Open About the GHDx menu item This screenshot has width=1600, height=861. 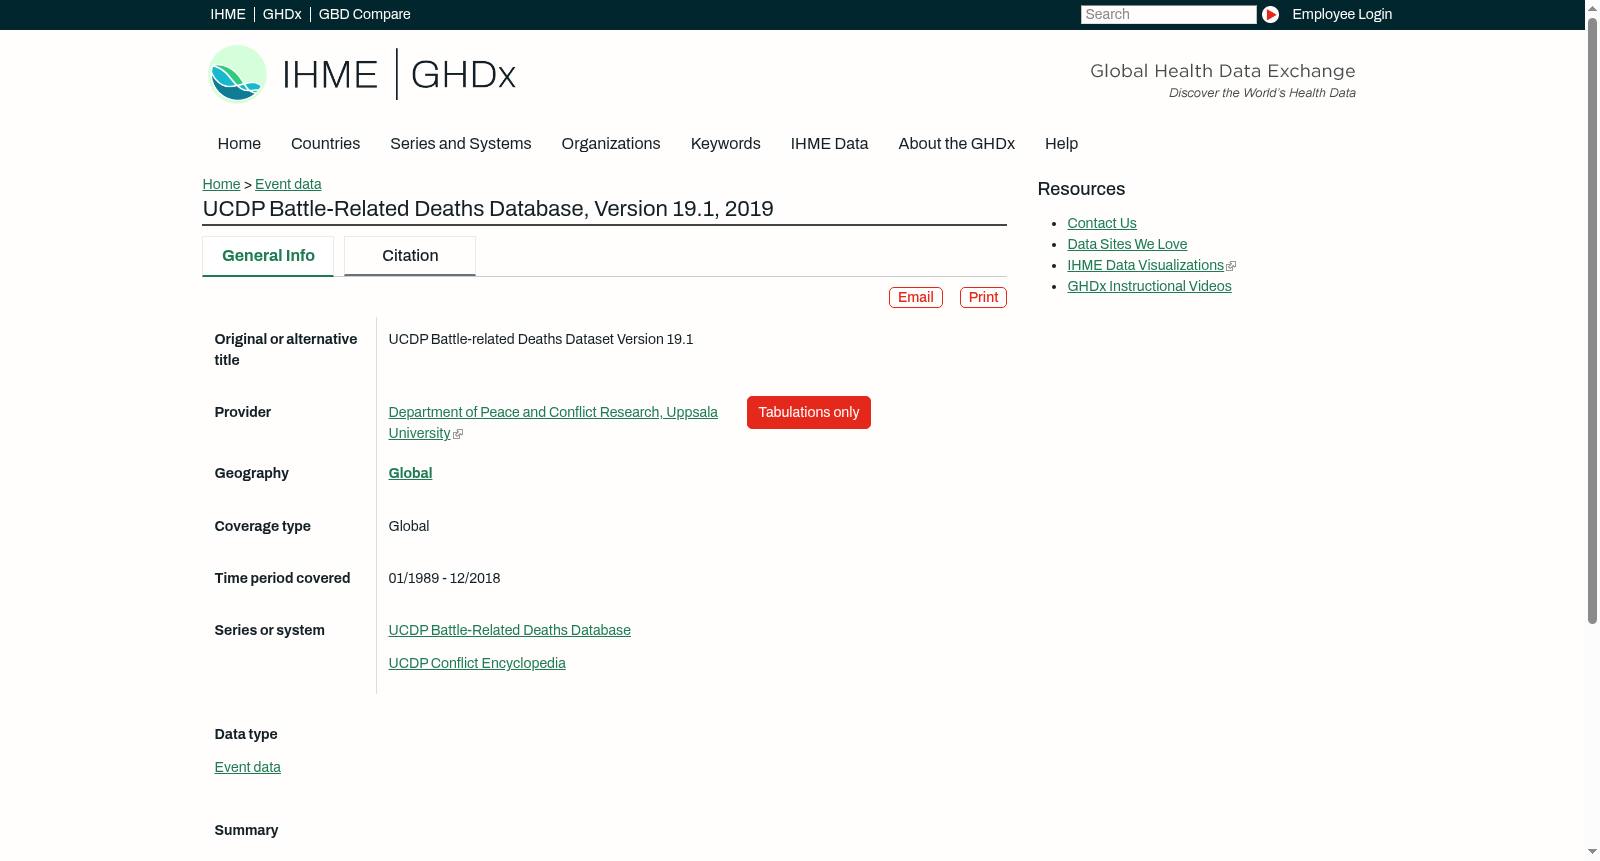(x=956, y=143)
